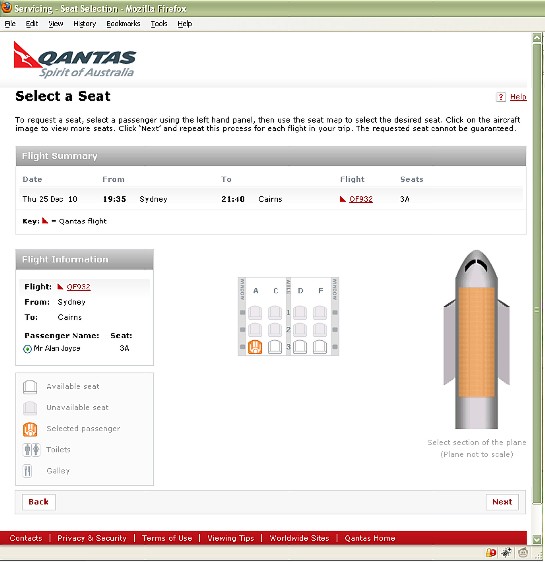Open the Tools menu
Screen dimensions: 545x562
159,24
